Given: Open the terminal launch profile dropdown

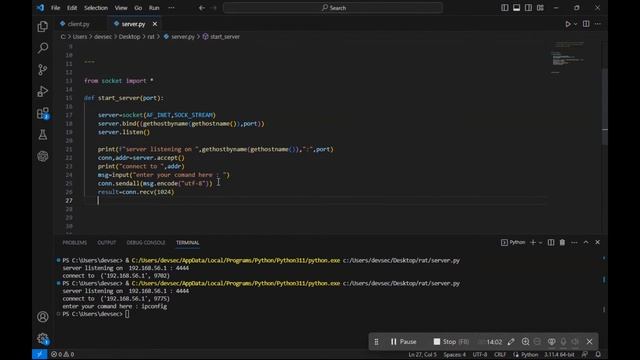Looking at the screenshot, I should pyautogui.click(x=540, y=242).
